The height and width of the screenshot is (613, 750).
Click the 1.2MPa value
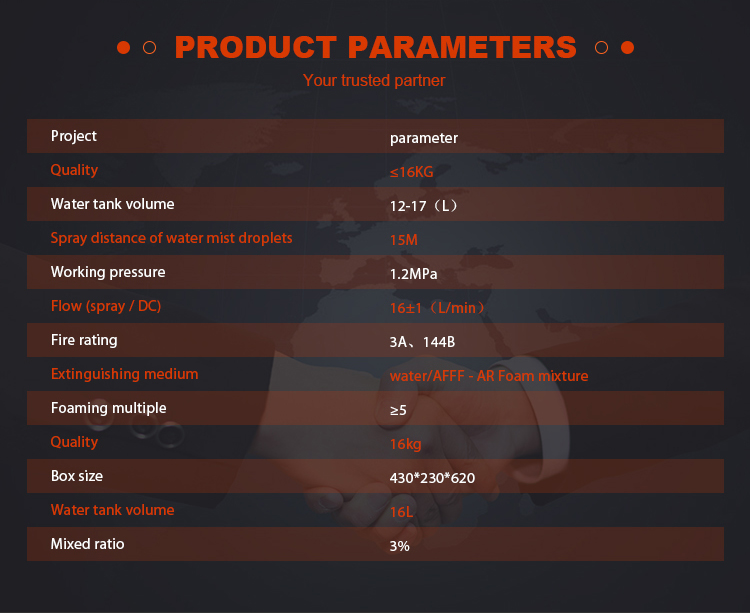pos(413,274)
